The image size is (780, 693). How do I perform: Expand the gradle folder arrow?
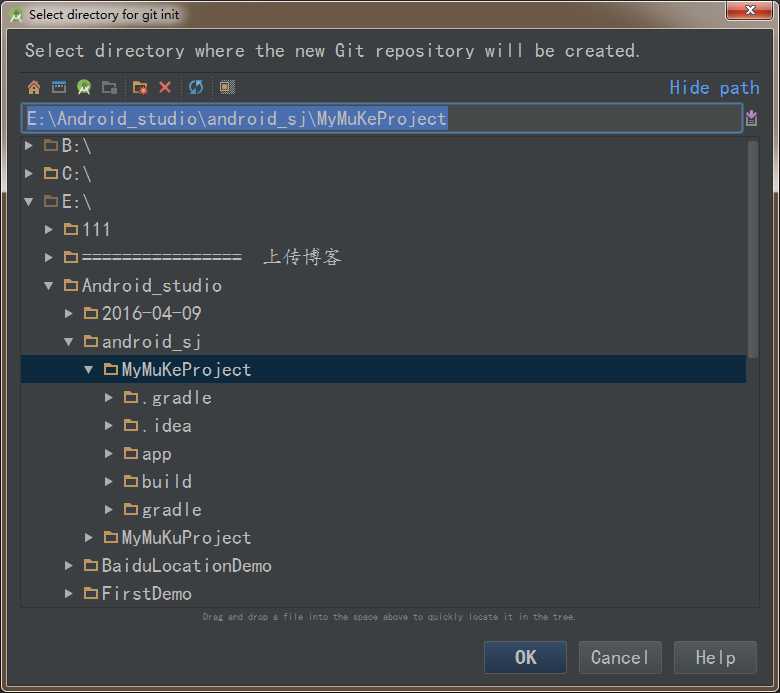pyautogui.click(x=108, y=509)
